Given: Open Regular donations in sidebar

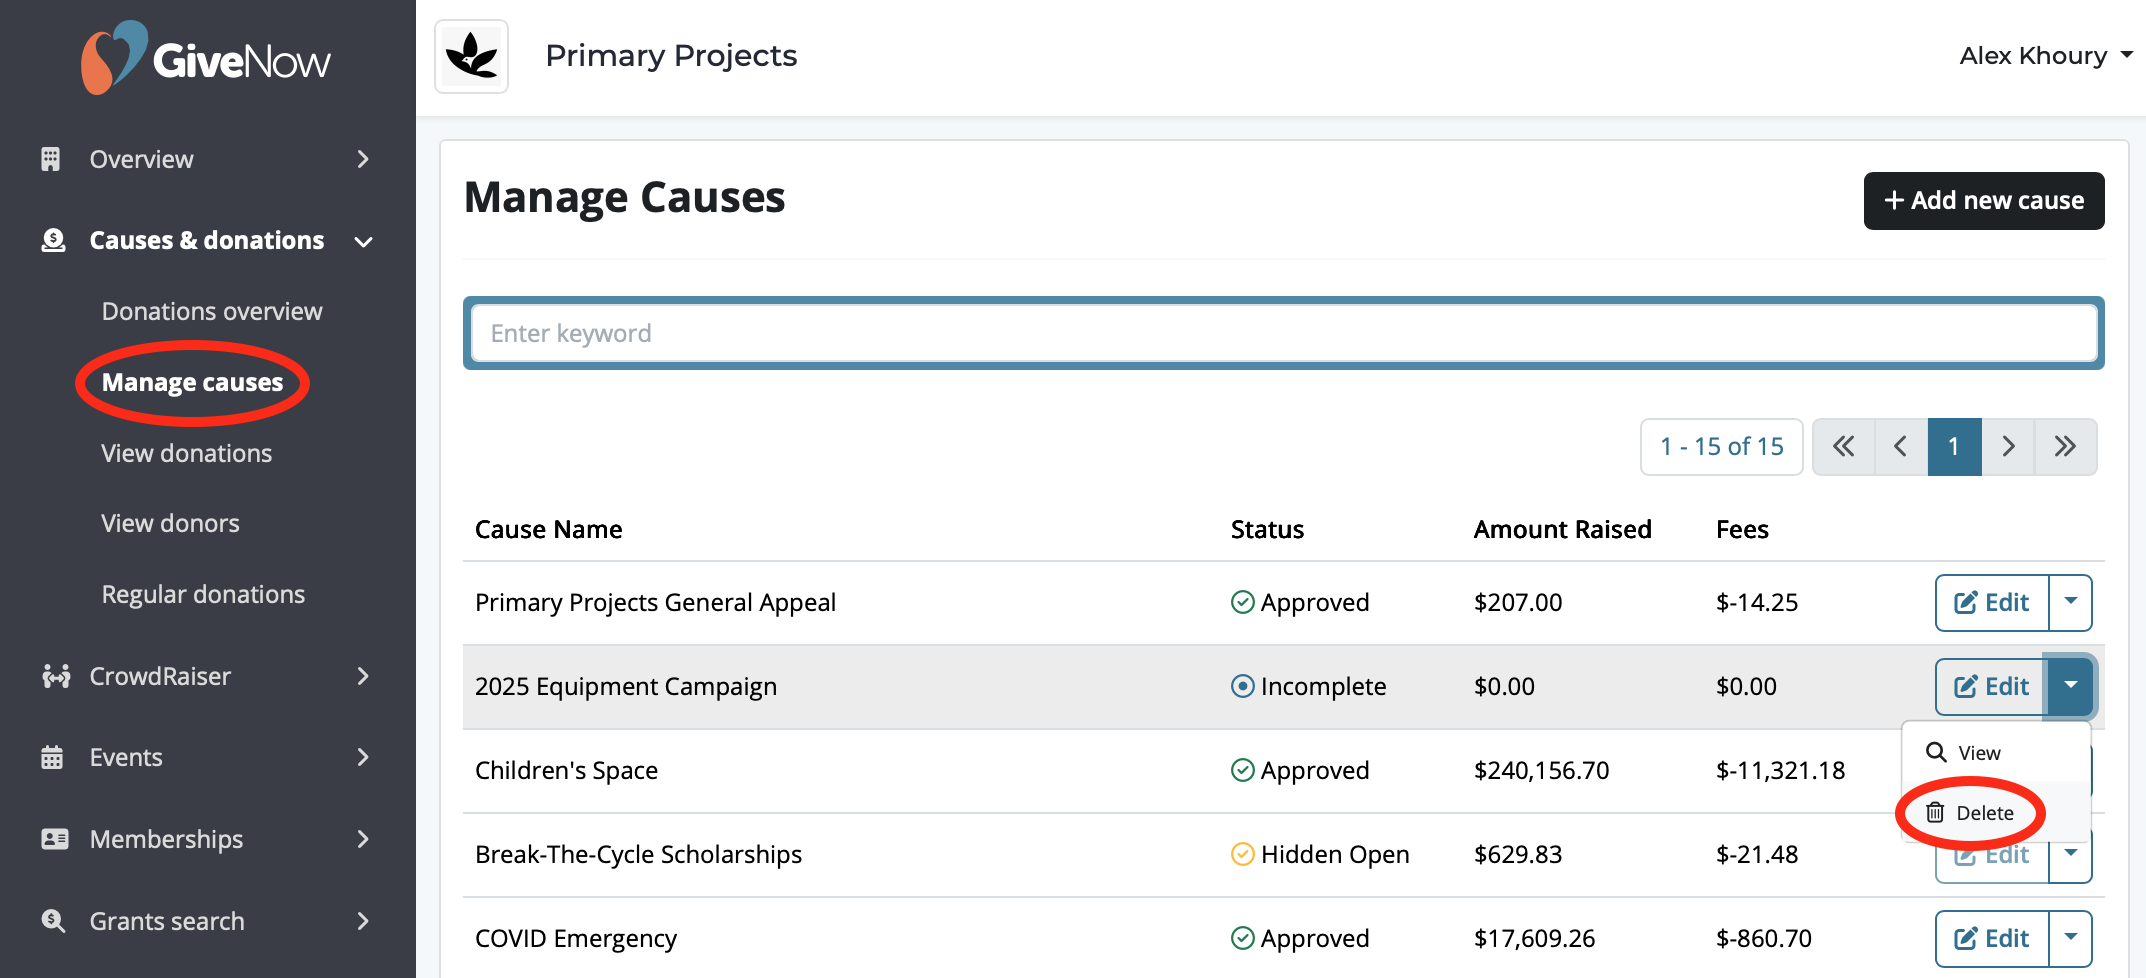Looking at the screenshot, I should point(203,594).
